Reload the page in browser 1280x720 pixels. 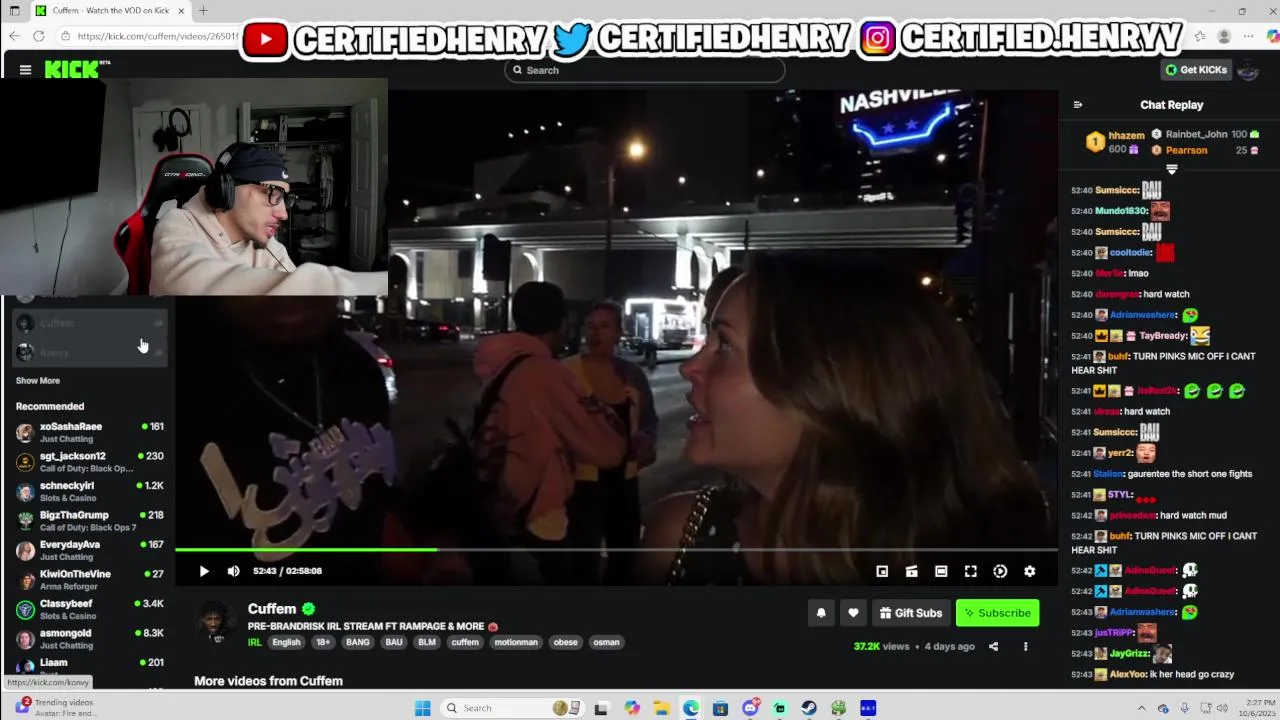coord(38,36)
